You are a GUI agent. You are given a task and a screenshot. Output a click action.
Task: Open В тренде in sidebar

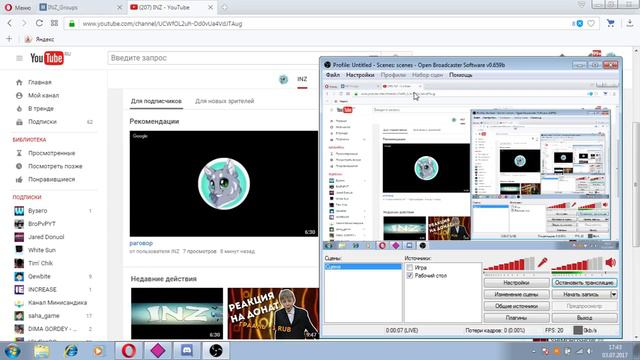(41, 109)
